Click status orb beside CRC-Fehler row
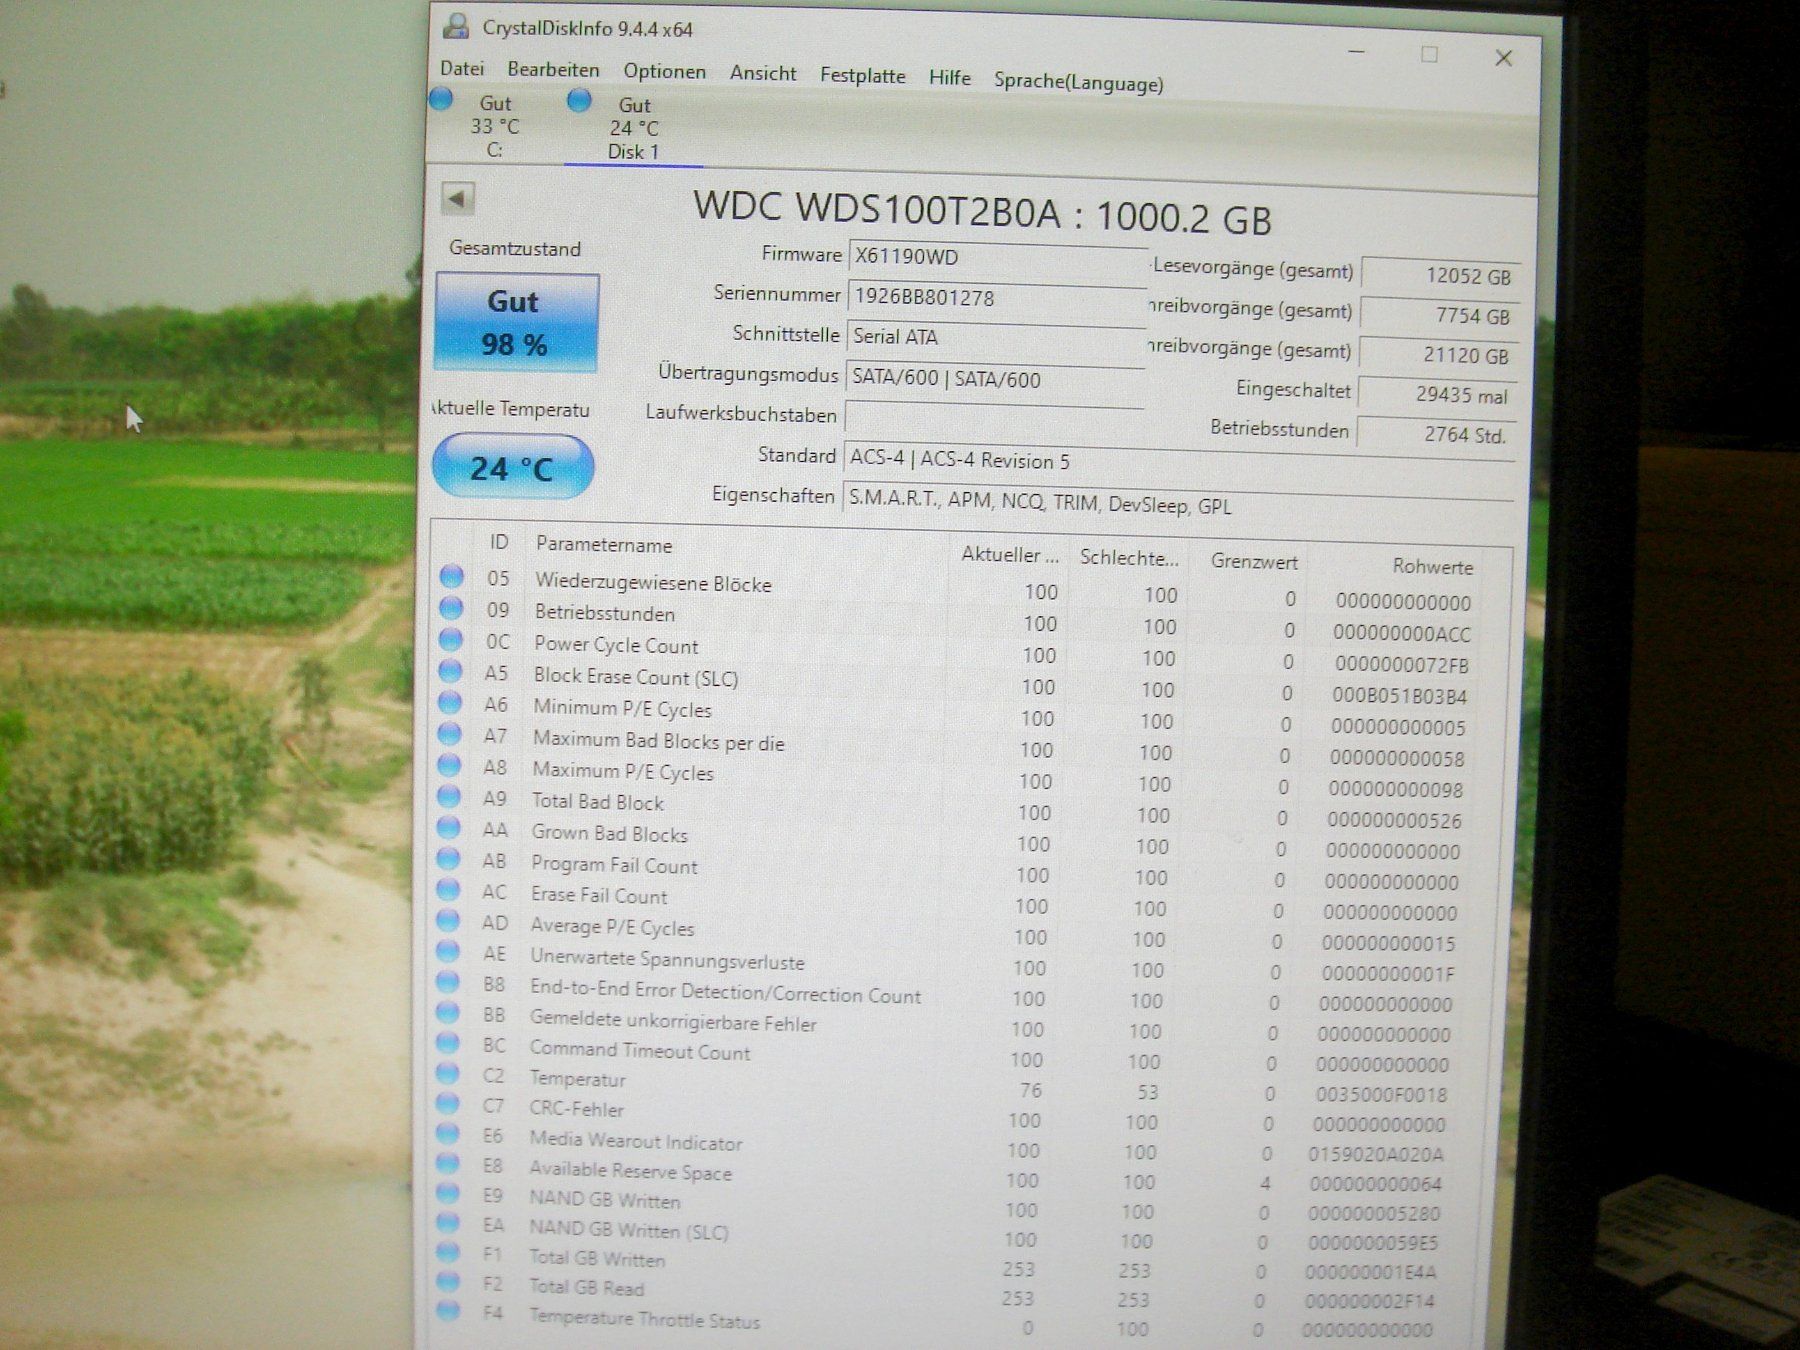The width and height of the screenshot is (1800, 1350). [x=448, y=1104]
